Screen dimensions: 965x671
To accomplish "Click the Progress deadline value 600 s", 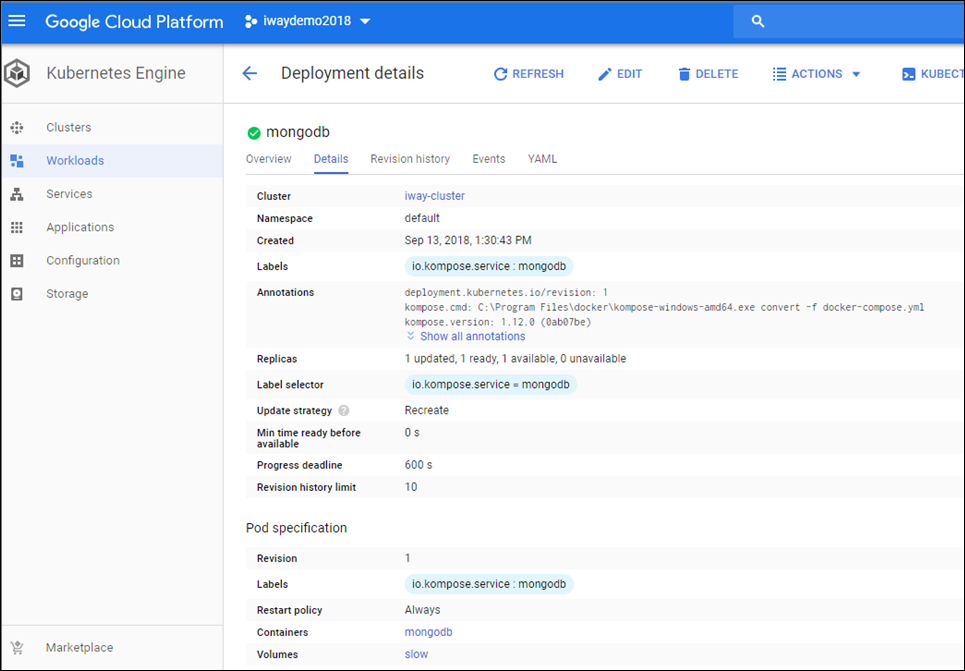I will (x=418, y=465).
